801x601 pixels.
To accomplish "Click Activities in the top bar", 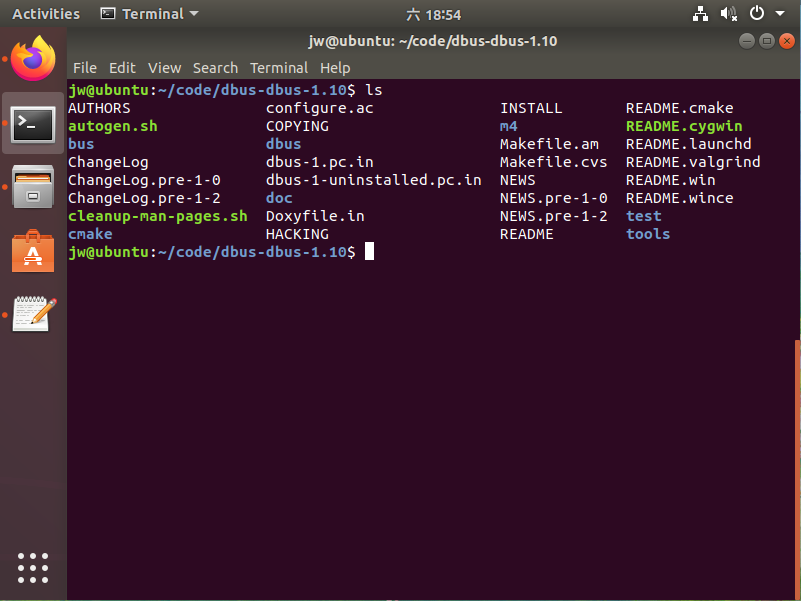I will point(45,13).
